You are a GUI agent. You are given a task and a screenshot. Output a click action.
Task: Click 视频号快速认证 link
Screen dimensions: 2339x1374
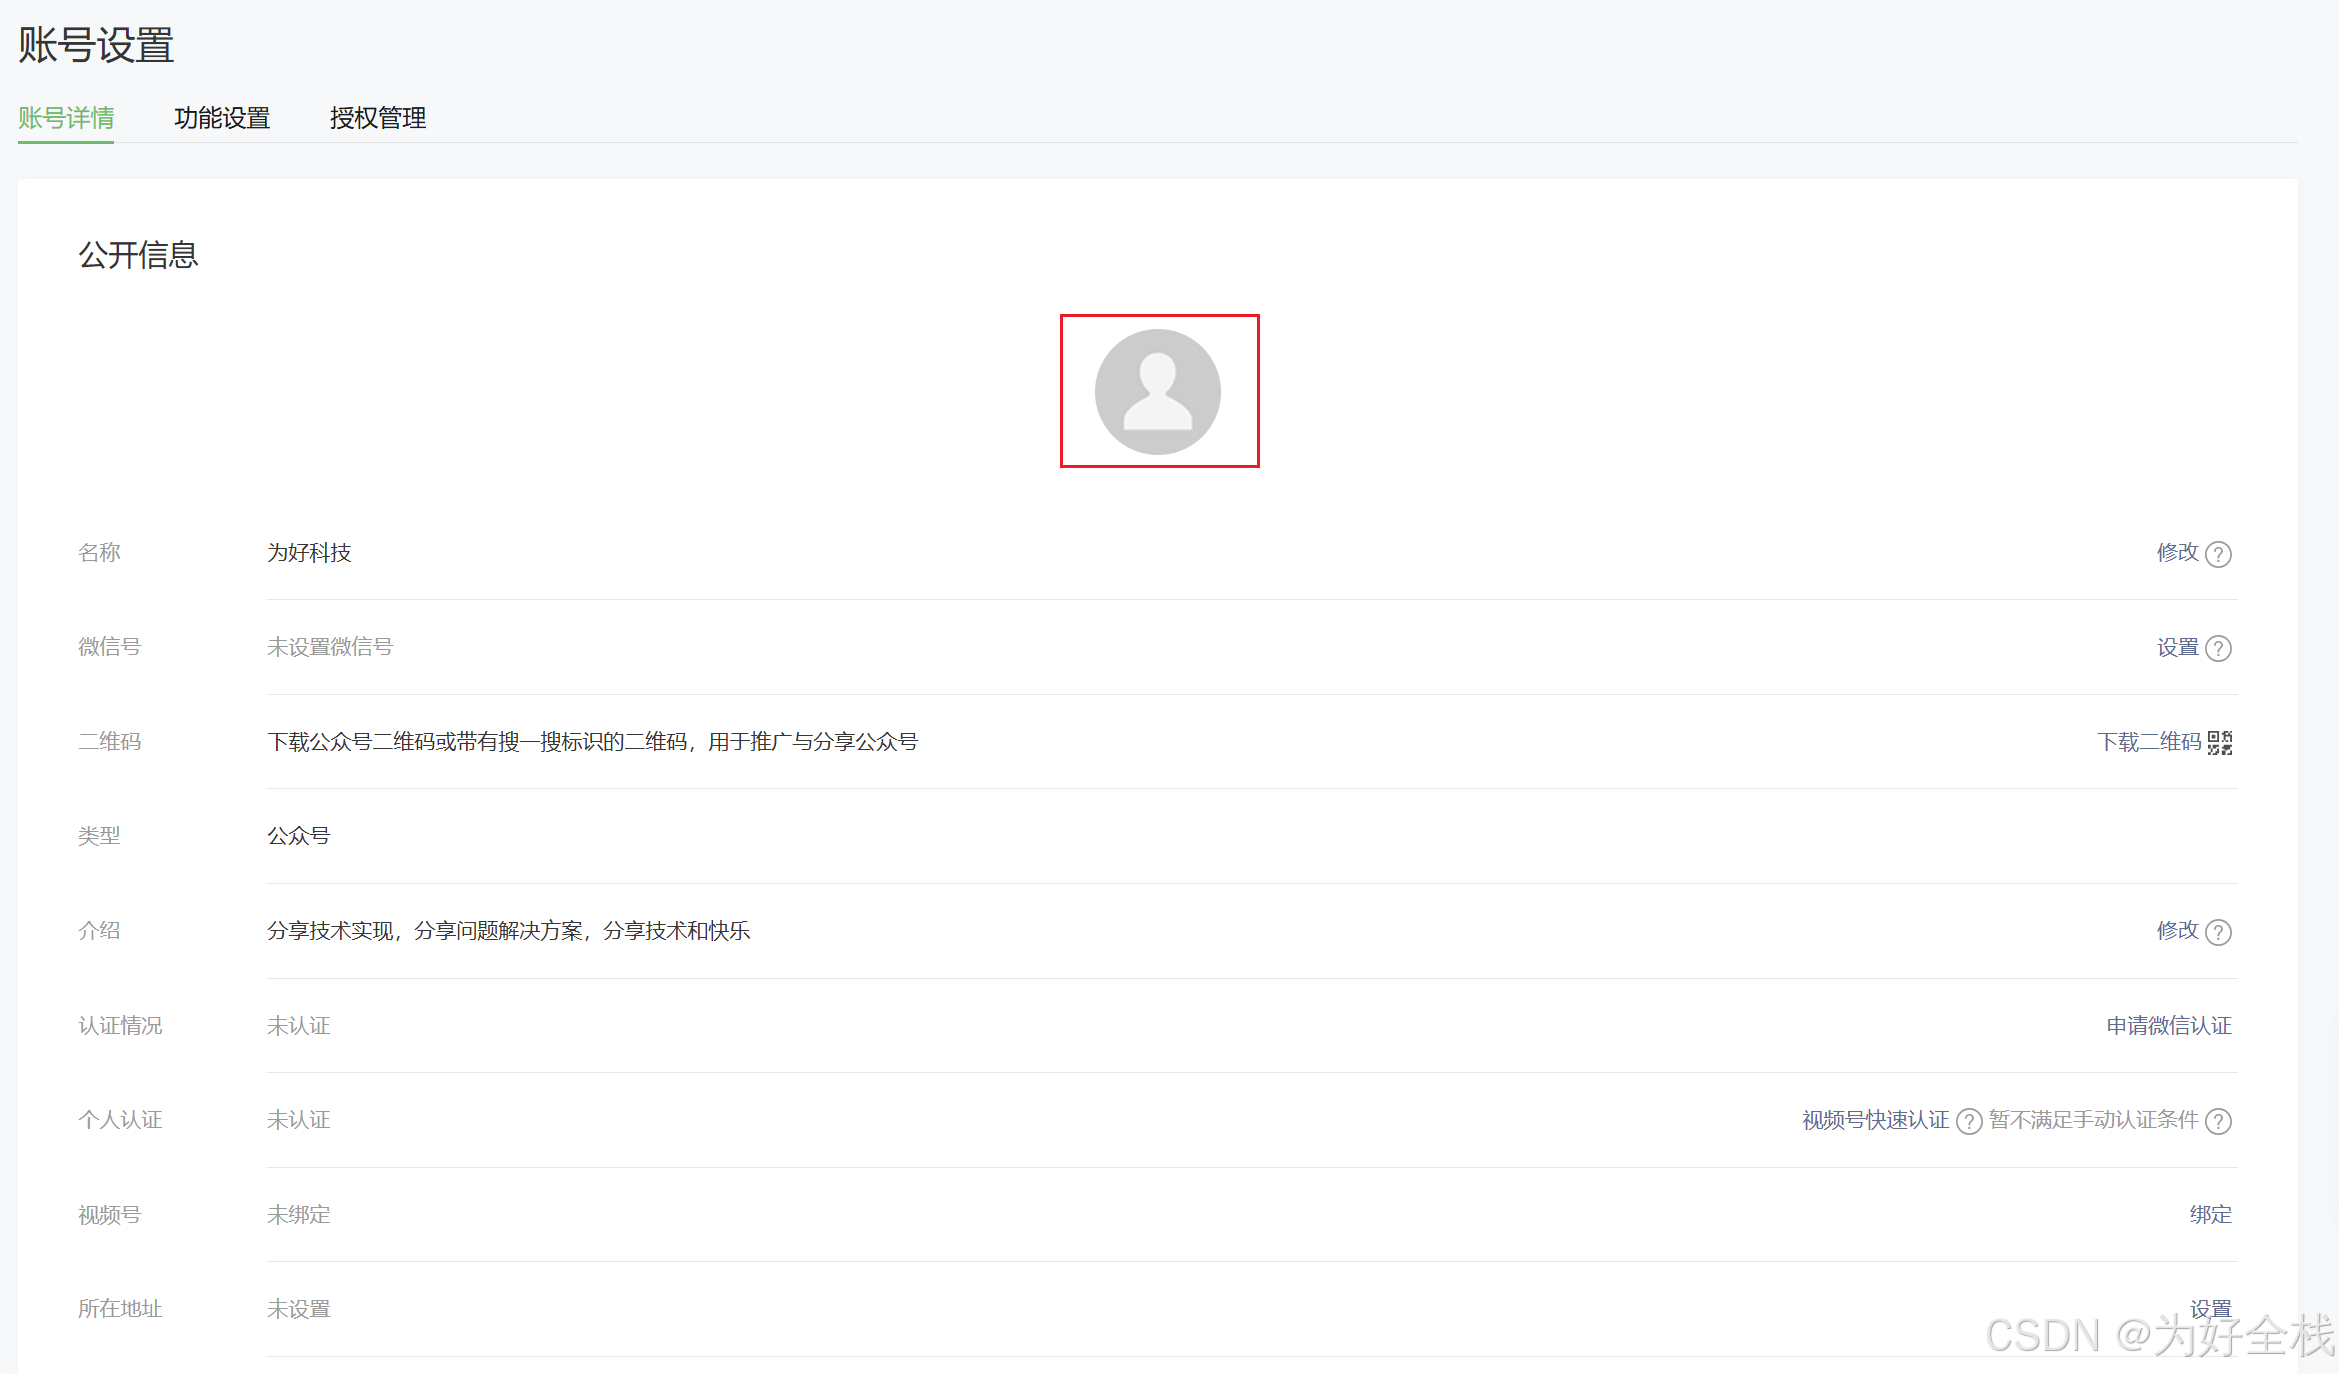[1875, 1120]
